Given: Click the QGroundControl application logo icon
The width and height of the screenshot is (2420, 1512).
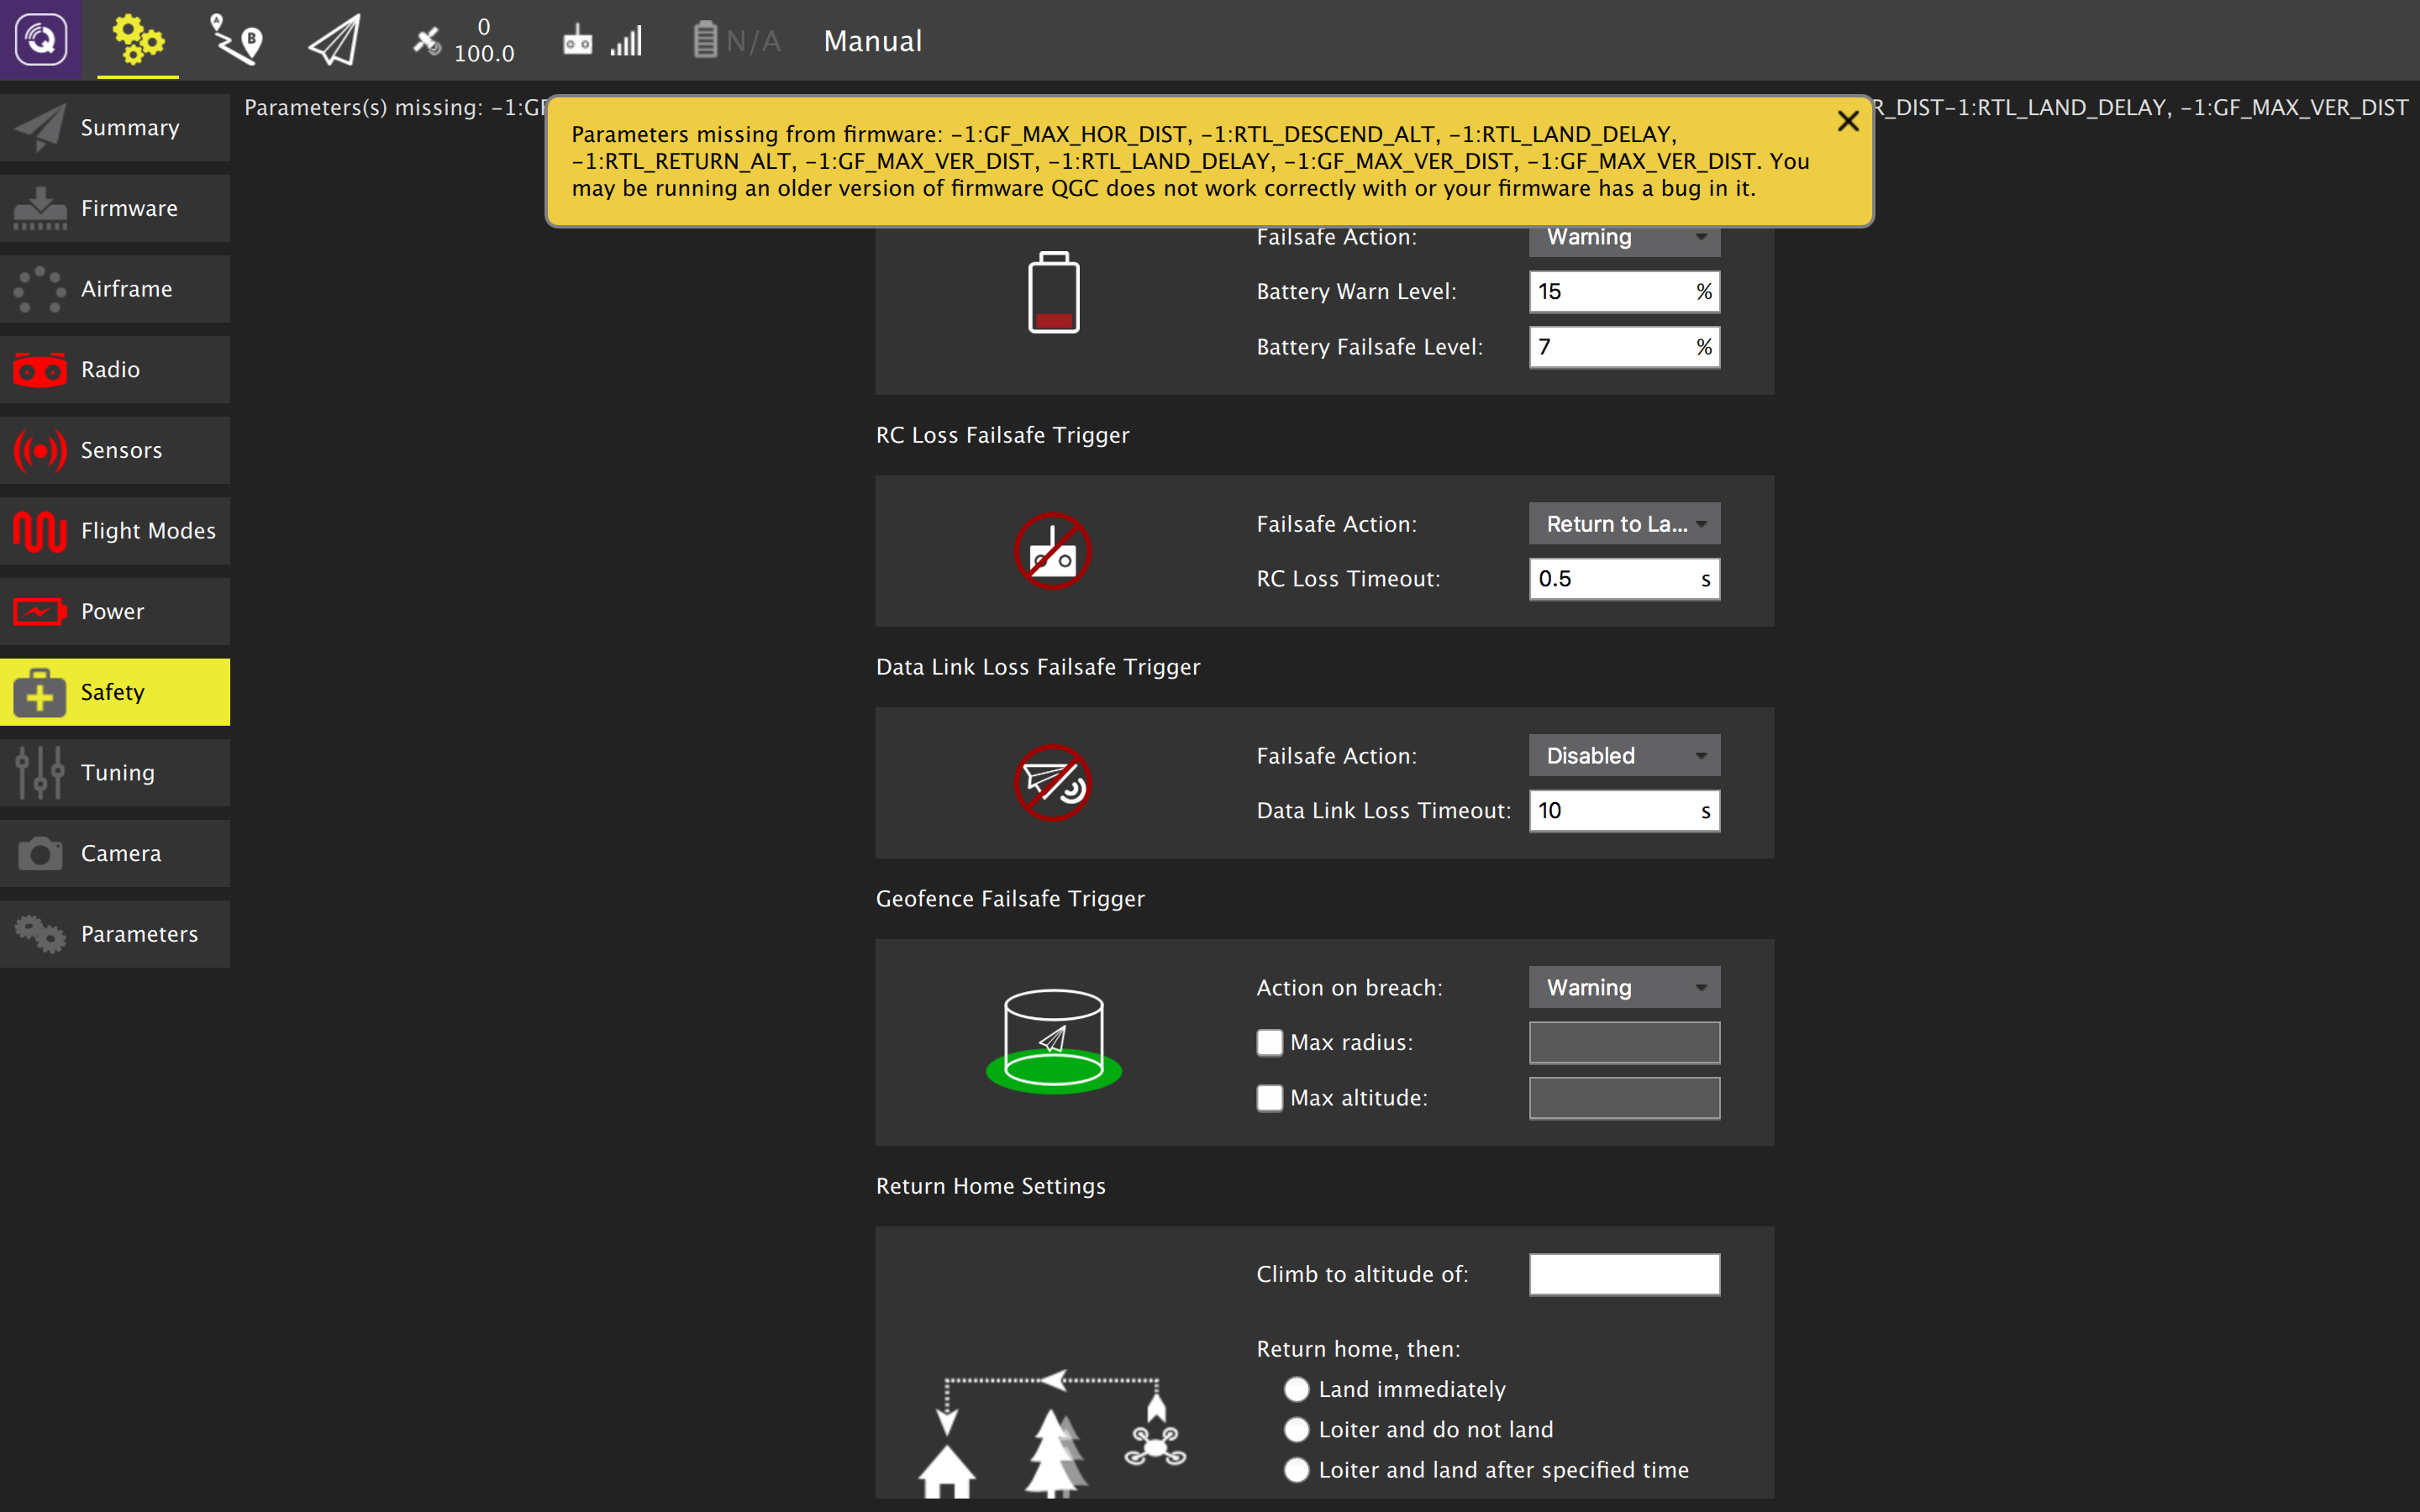Looking at the screenshot, I should pyautogui.click(x=41, y=40).
